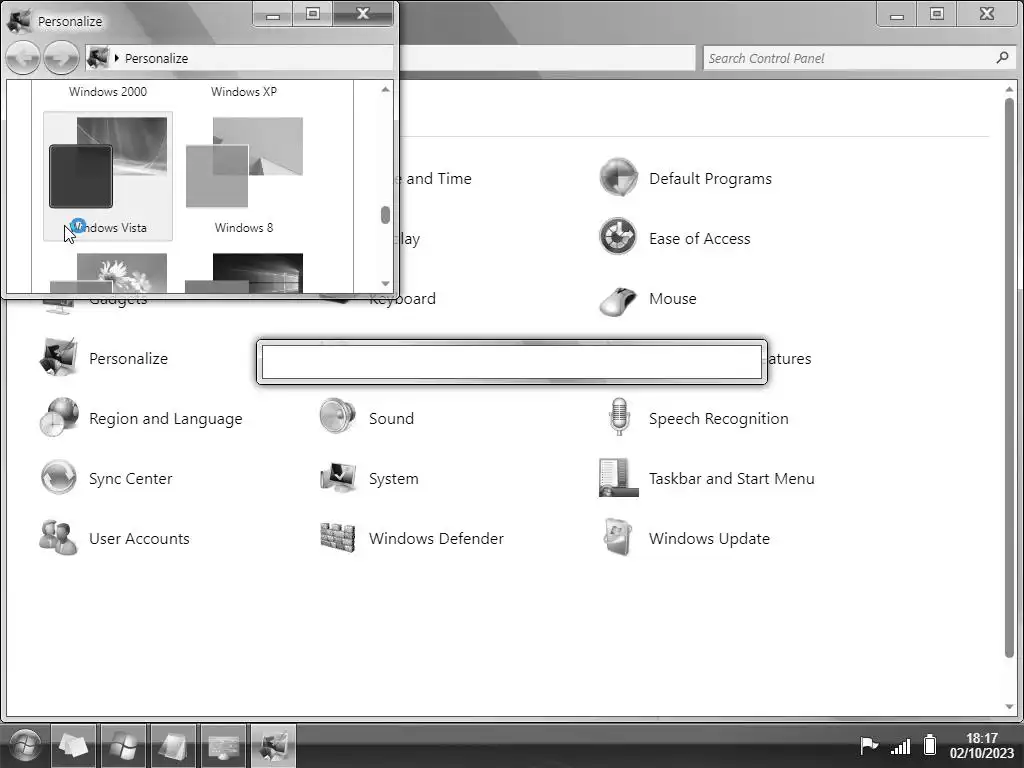The width and height of the screenshot is (1024, 768).
Task: Open the Sync Center icon
Action: coord(59,477)
